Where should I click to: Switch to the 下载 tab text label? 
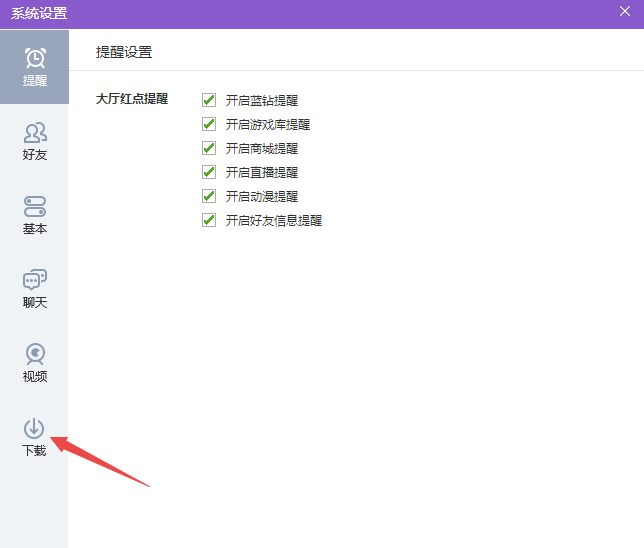tap(34, 451)
